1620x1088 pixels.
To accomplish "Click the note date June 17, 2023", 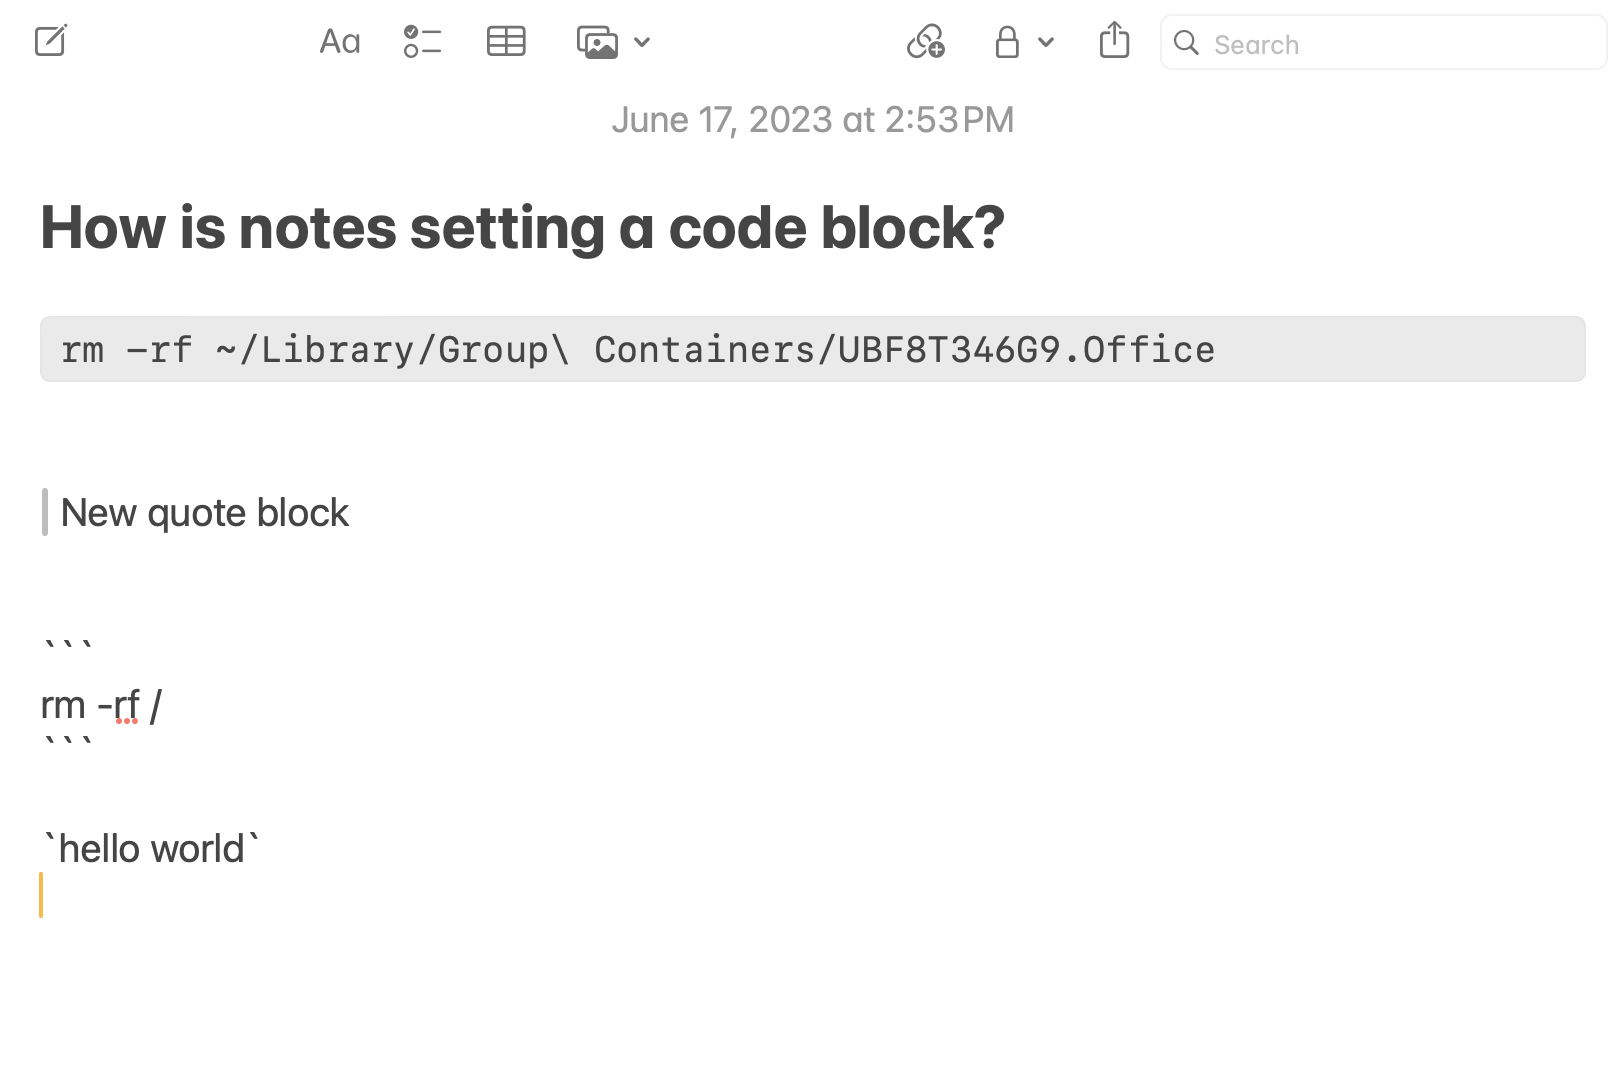I will [812, 120].
